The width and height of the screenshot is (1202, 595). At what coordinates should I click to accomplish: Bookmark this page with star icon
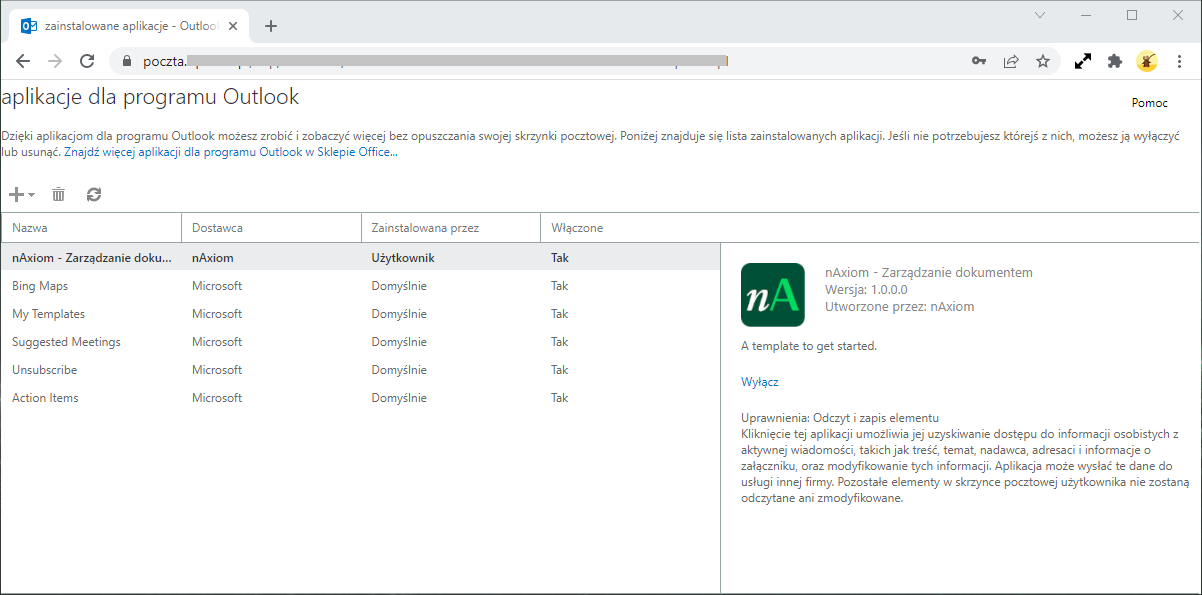[x=1043, y=61]
